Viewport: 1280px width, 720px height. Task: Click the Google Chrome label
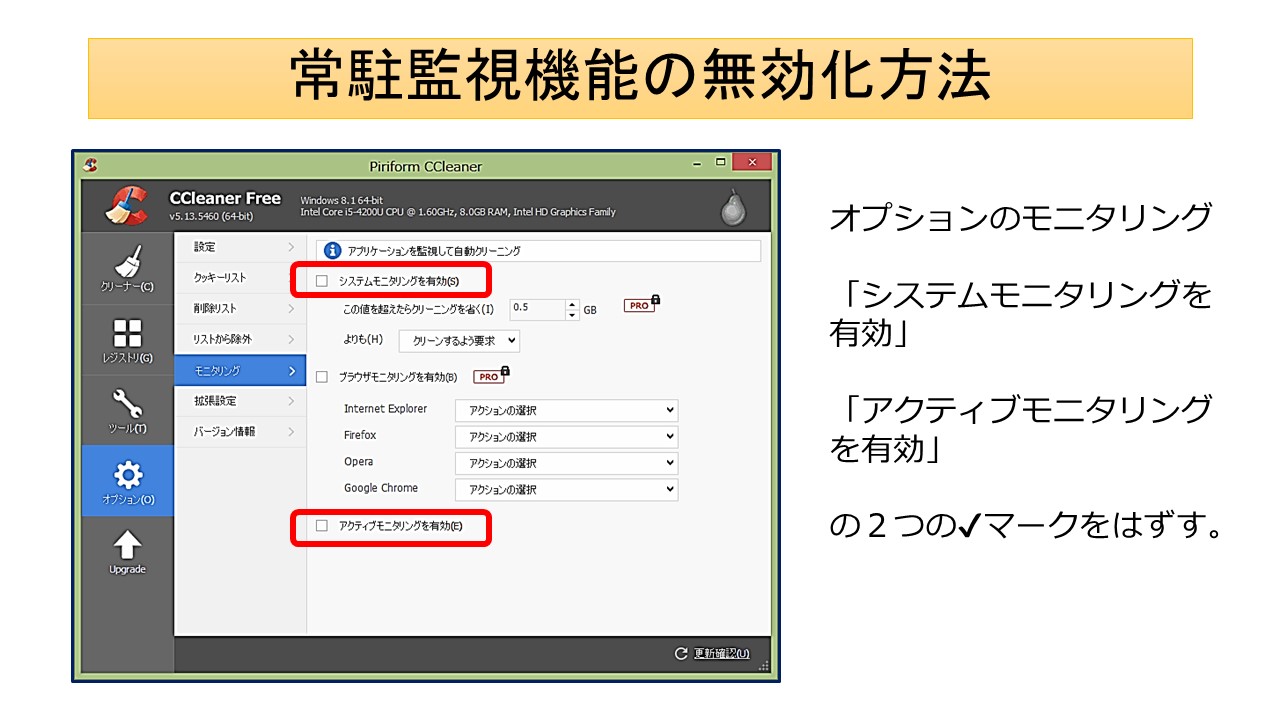point(381,488)
